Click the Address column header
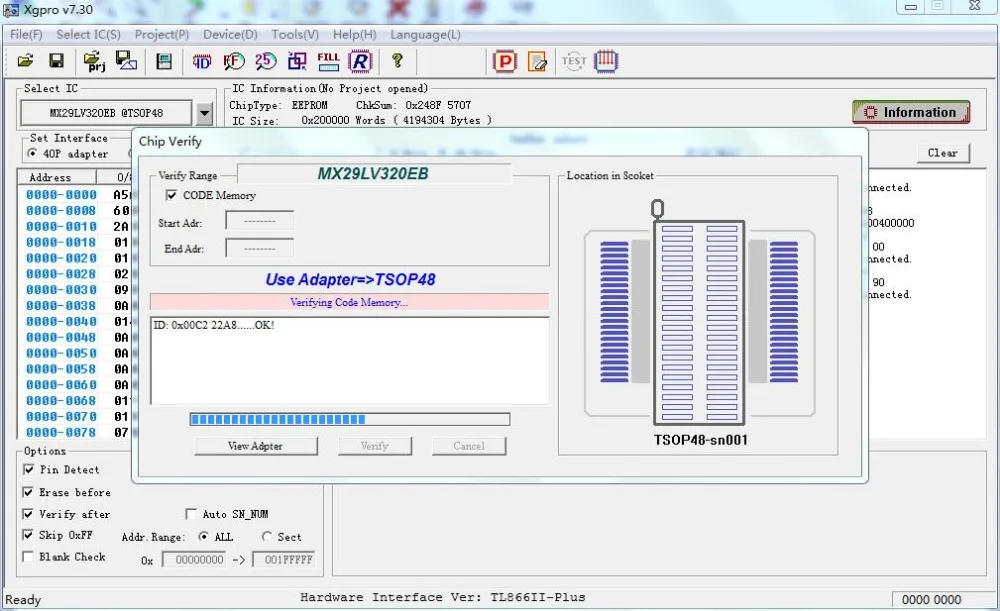The width and height of the screenshot is (1000, 611). pyautogui.click(x=56, y=177)
